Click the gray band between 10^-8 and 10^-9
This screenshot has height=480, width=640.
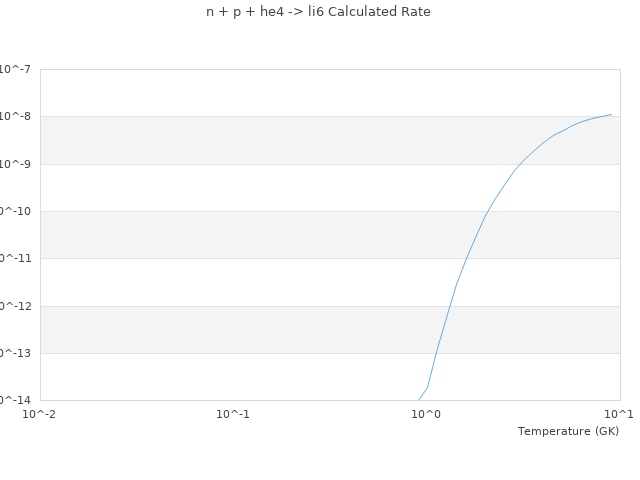coord(250,140)
